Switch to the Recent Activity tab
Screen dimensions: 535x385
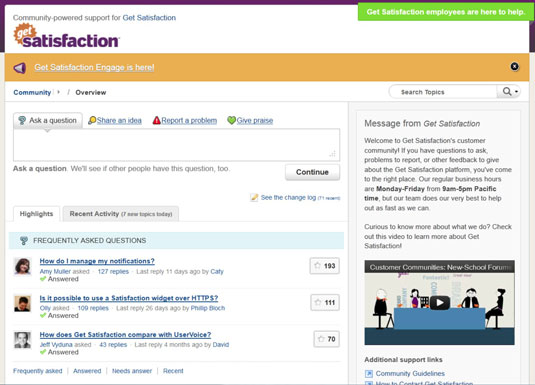coord(121,214)
